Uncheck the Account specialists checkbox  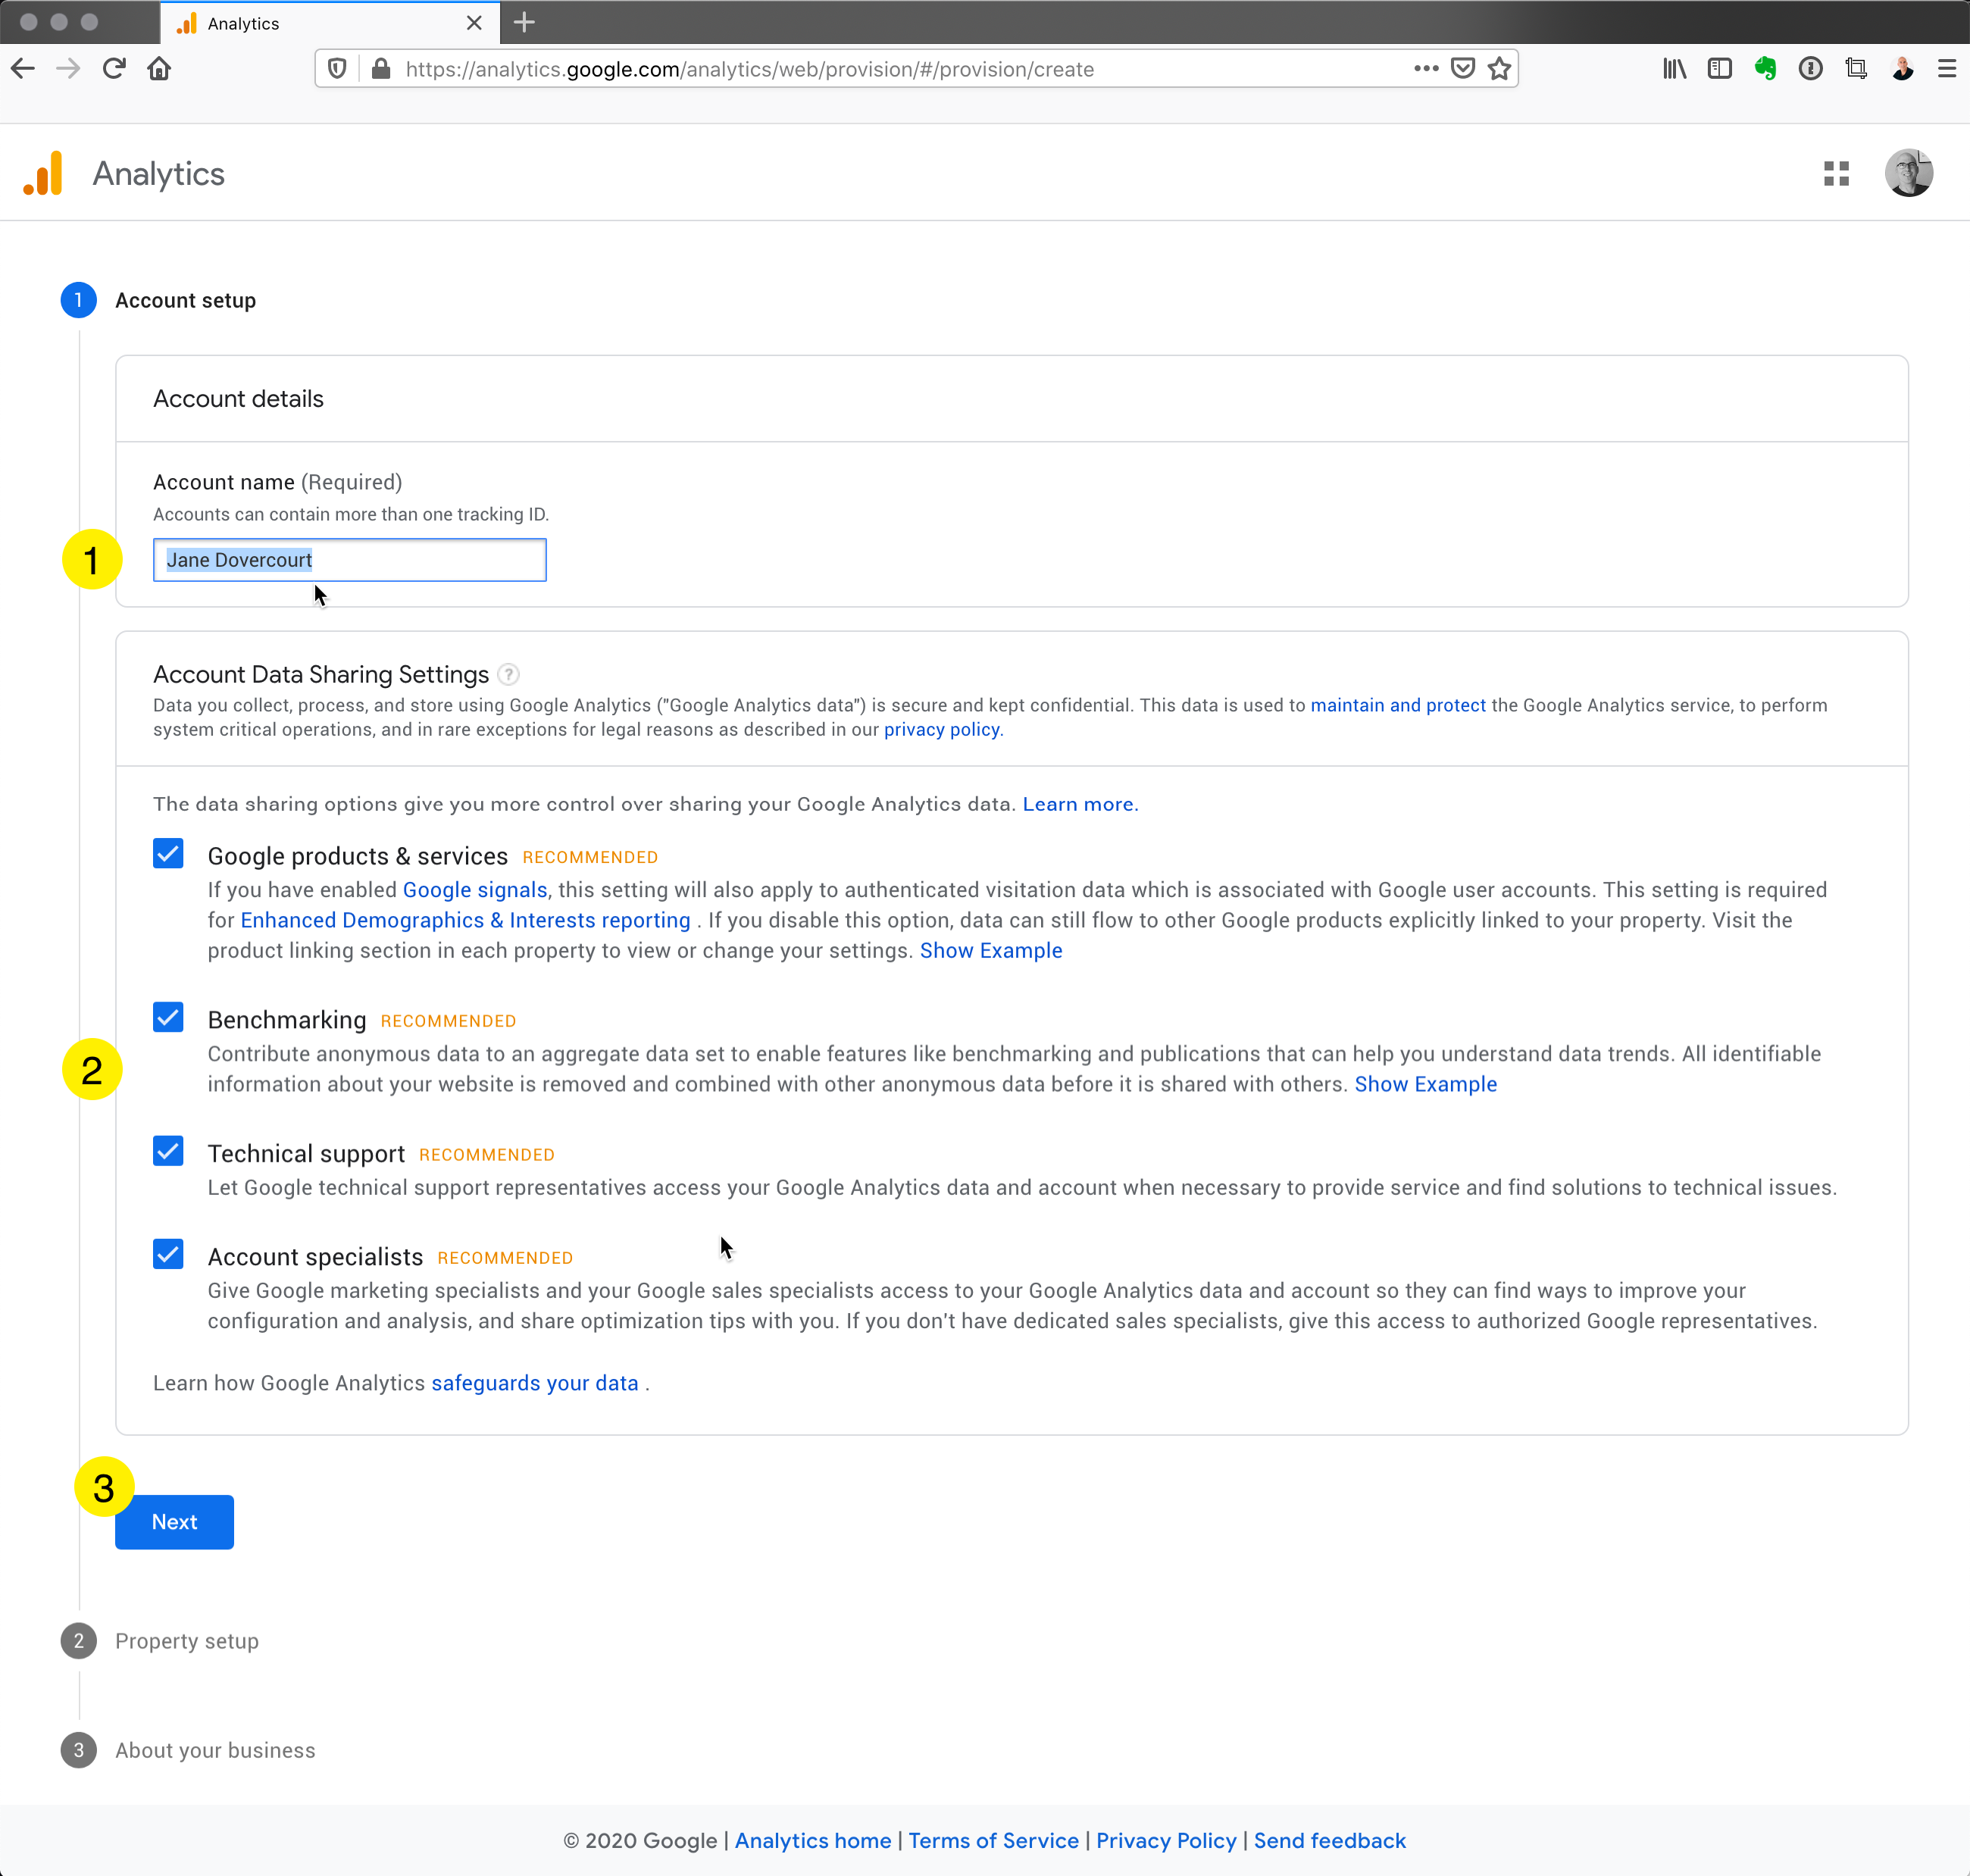[x=168, y=1254]
